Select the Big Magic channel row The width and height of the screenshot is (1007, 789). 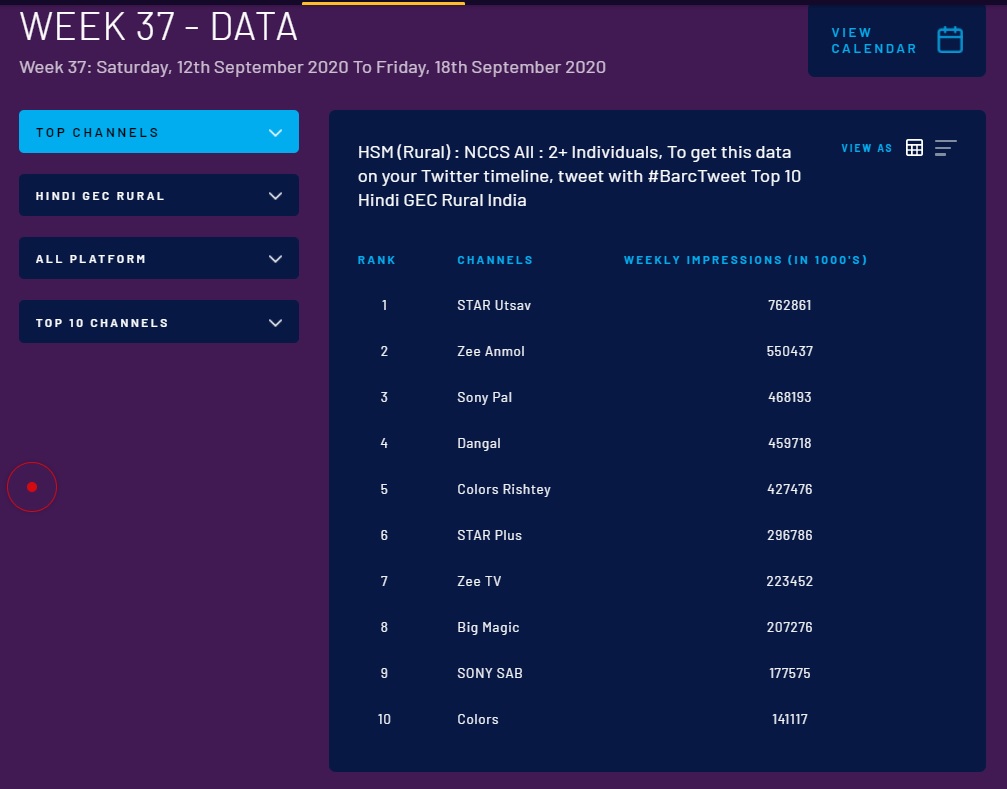click(x=488, y=627)
